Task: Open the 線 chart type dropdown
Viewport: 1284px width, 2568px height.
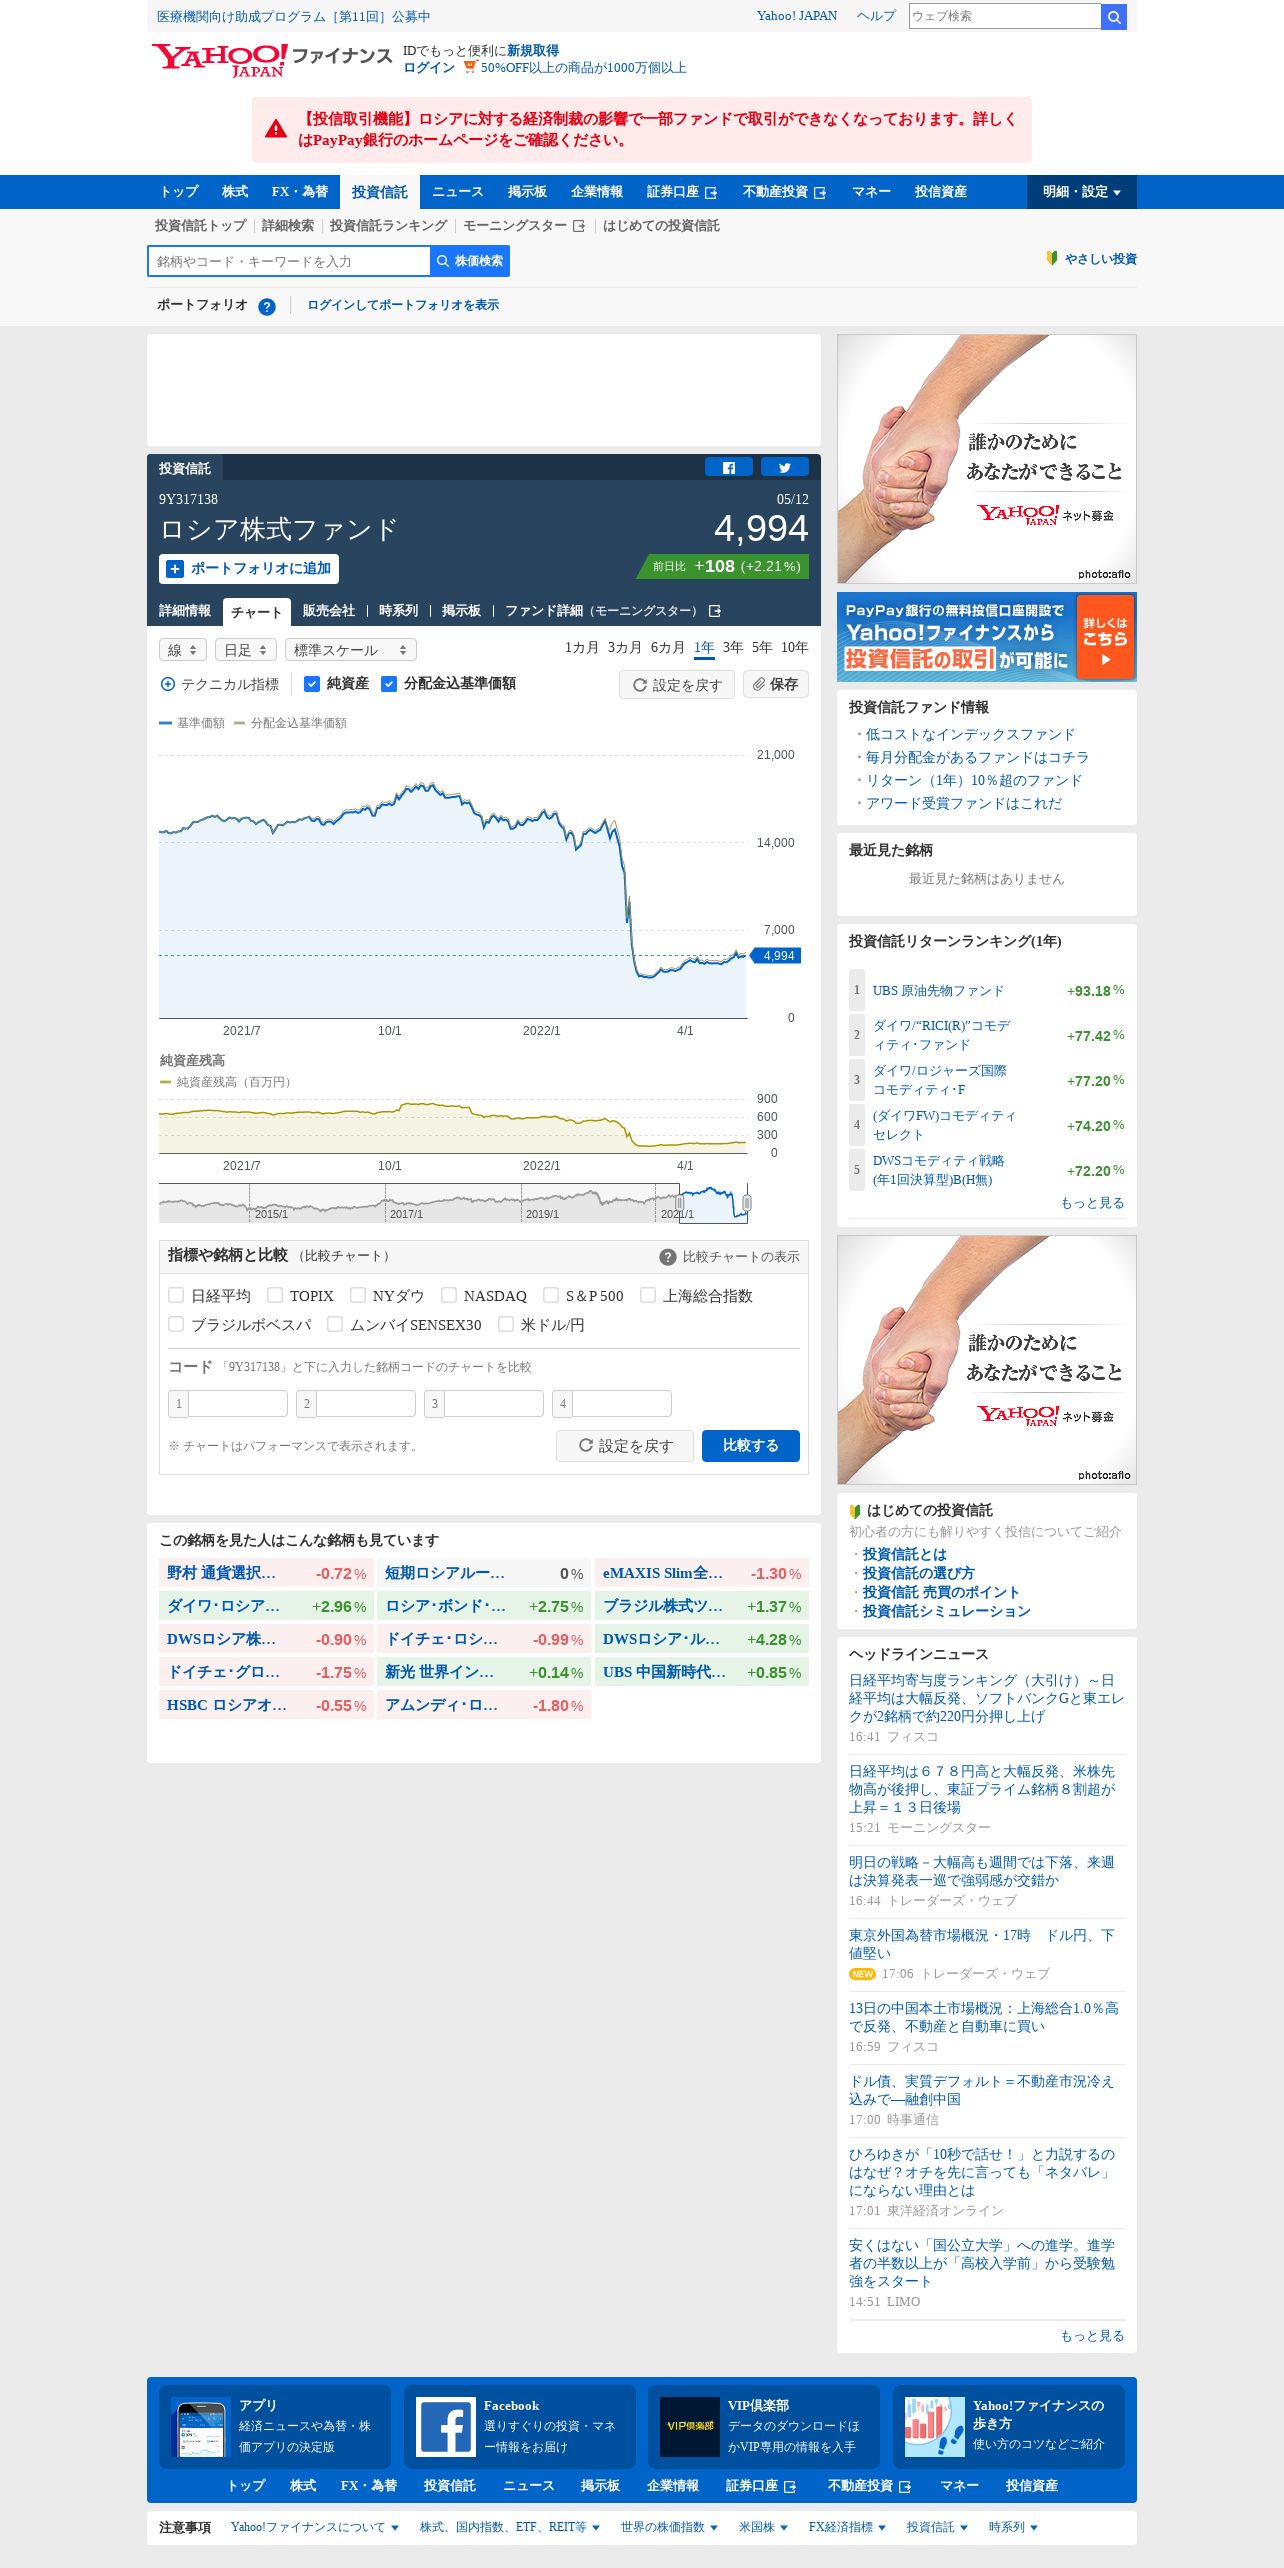Action: coord(183,650)
